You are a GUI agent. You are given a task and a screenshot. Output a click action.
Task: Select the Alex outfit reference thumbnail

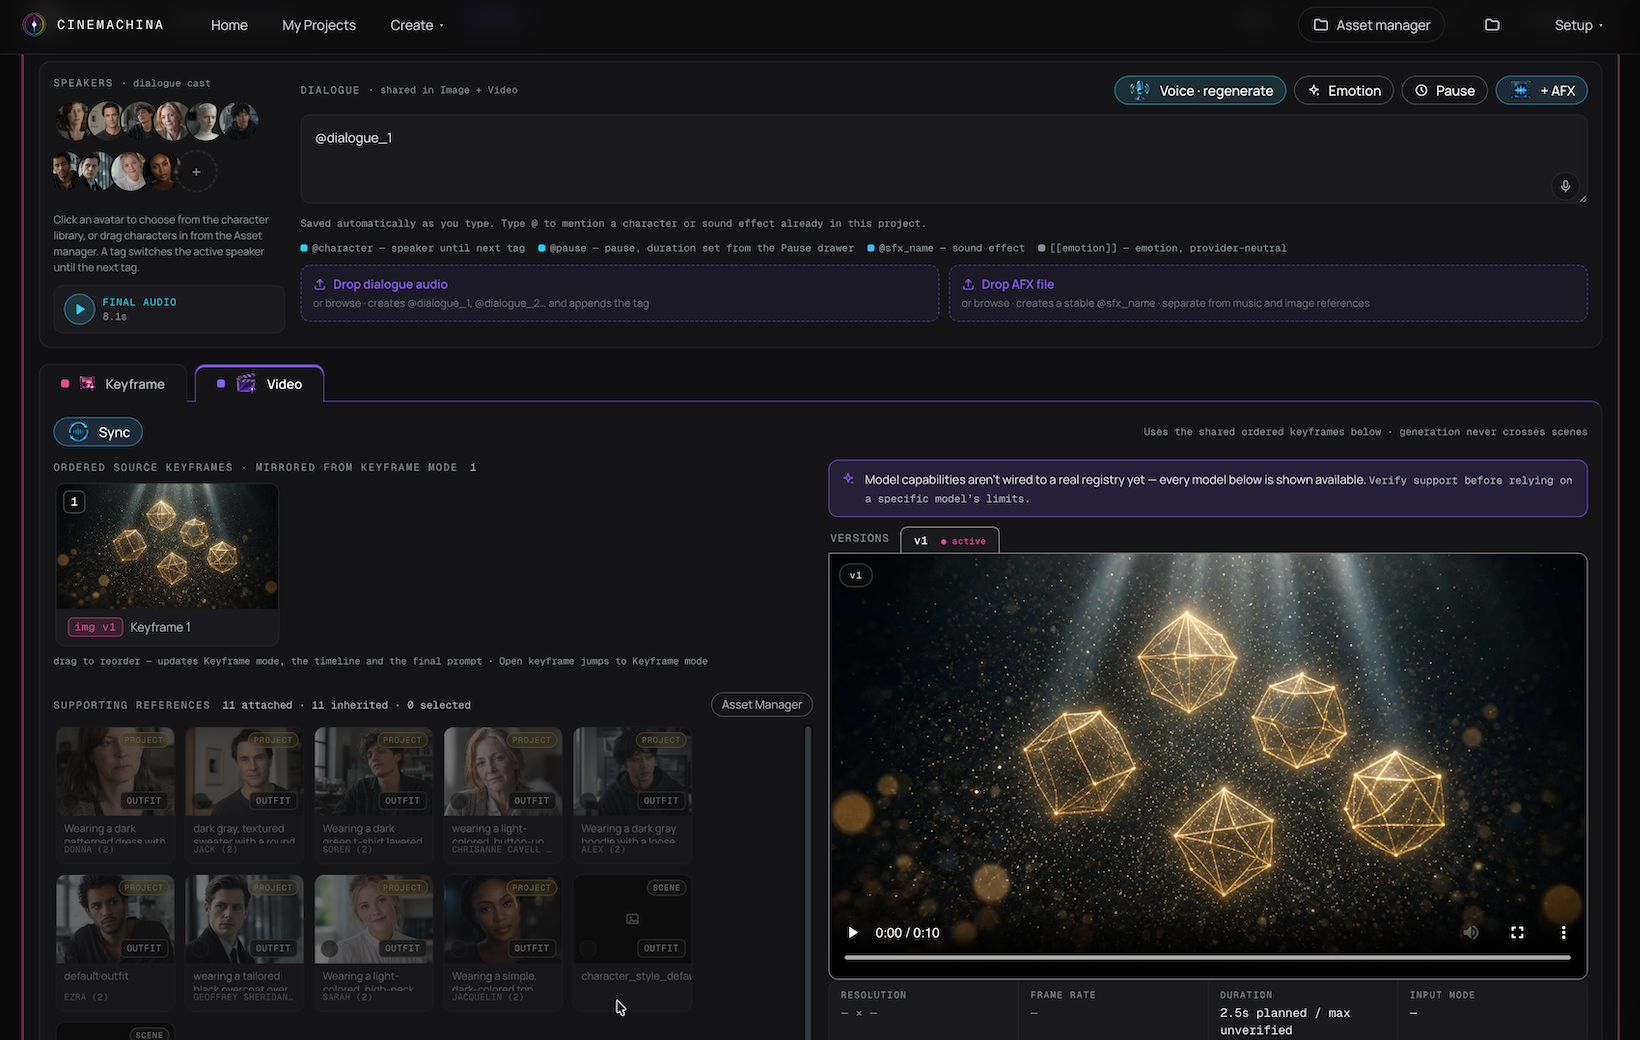(632, 771)
